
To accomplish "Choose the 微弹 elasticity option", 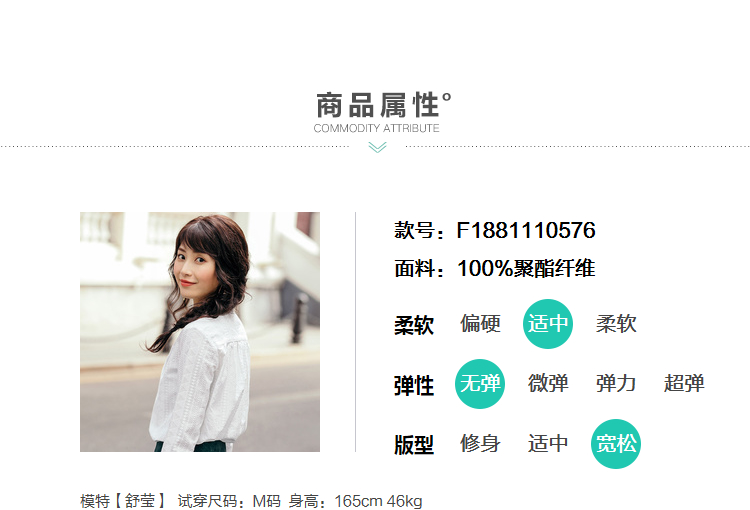I will (548, 384).
